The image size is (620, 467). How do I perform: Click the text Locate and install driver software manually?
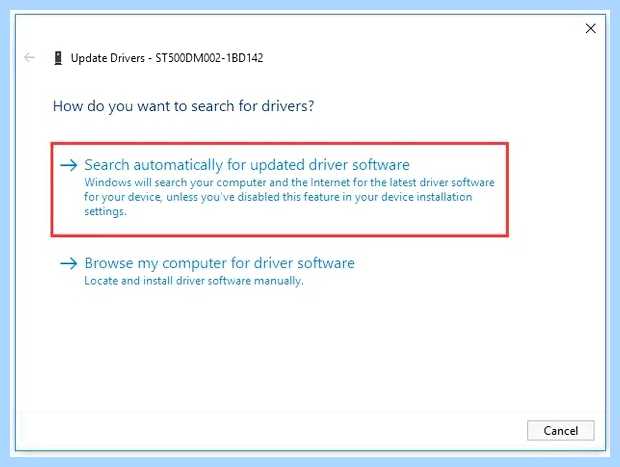pyautogui.click(x=194, y=281)
